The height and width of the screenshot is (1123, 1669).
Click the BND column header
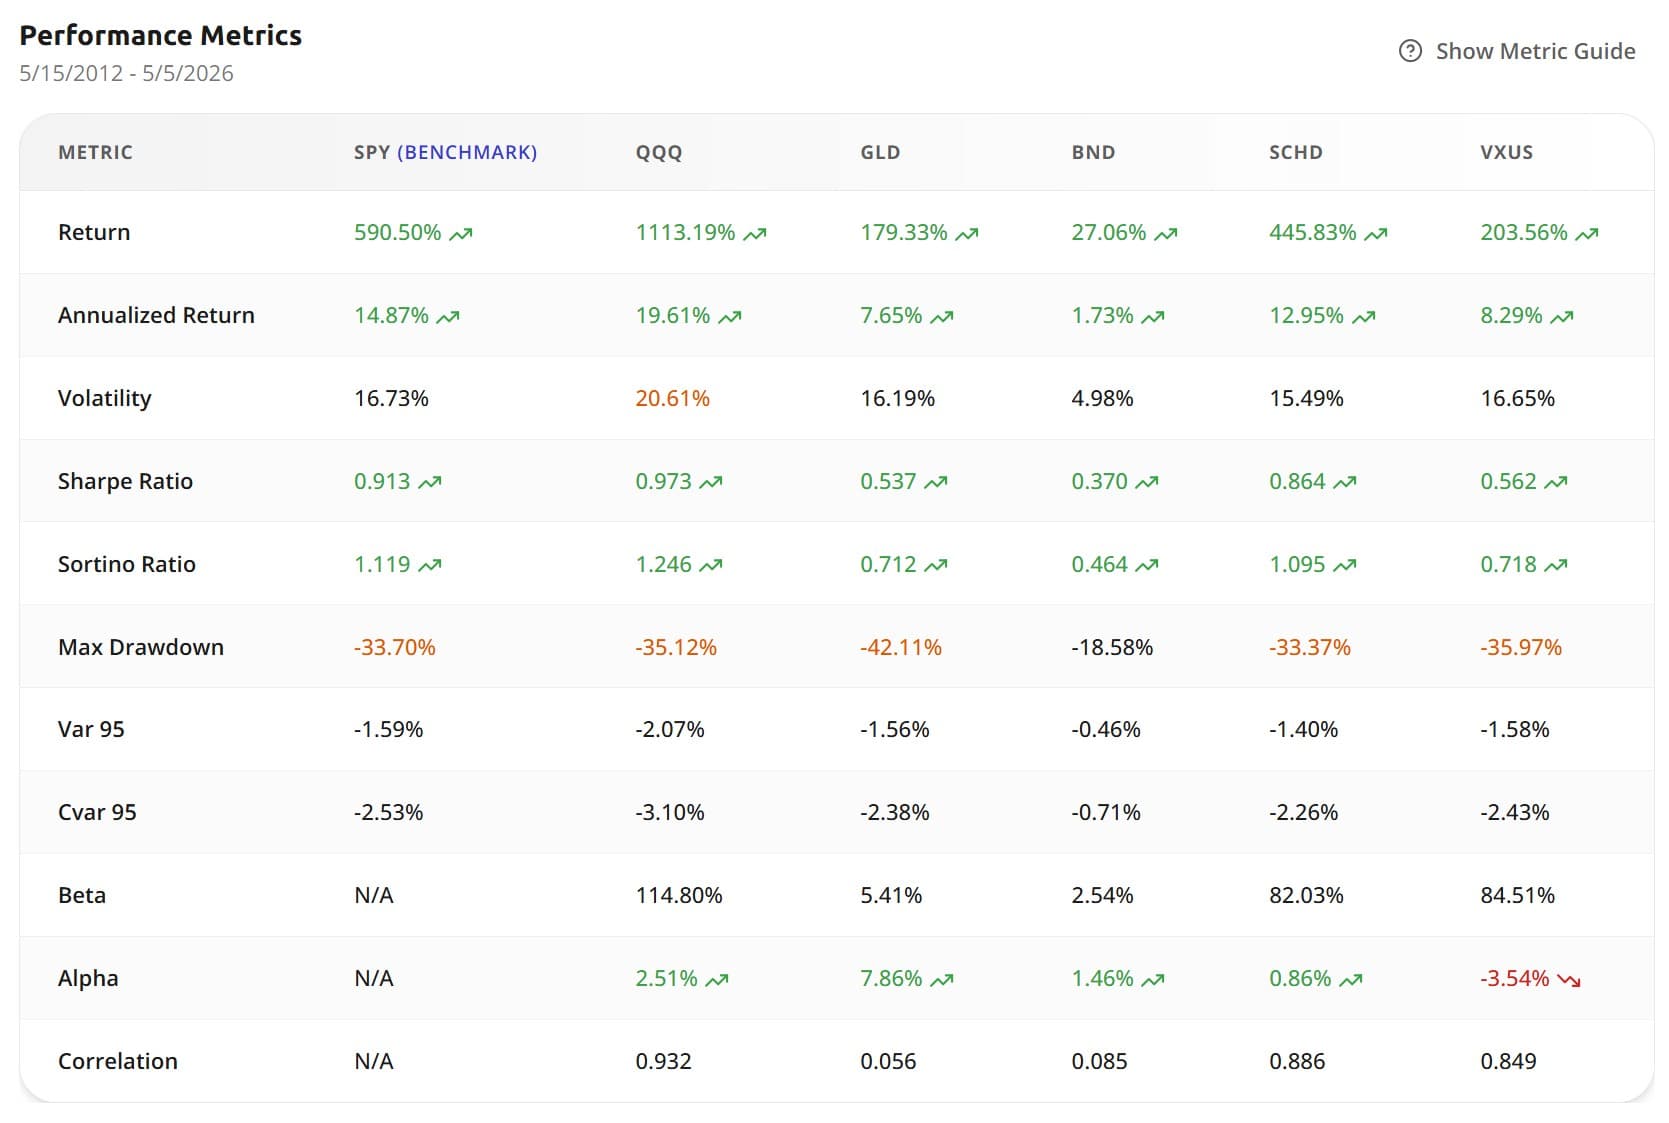[x=1093, y=152]
